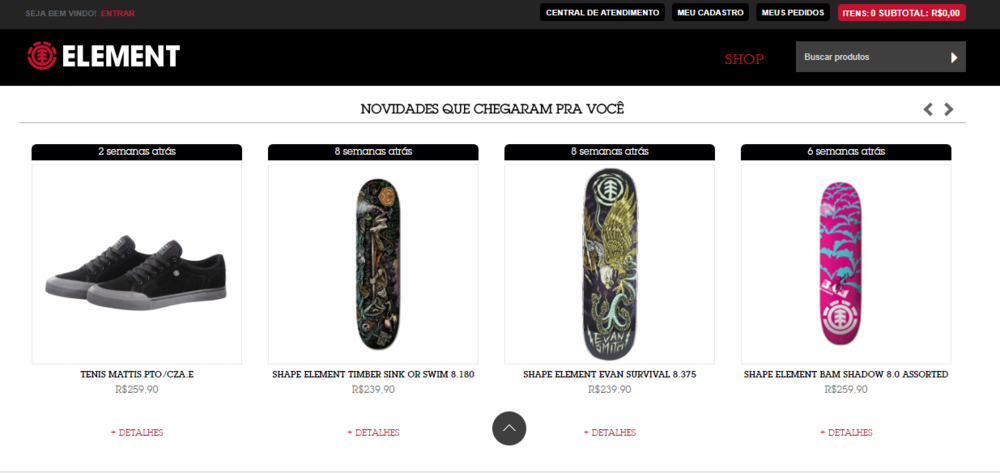
Task: Open the Evan Survival deck image
Action: (x=610, y=265)
